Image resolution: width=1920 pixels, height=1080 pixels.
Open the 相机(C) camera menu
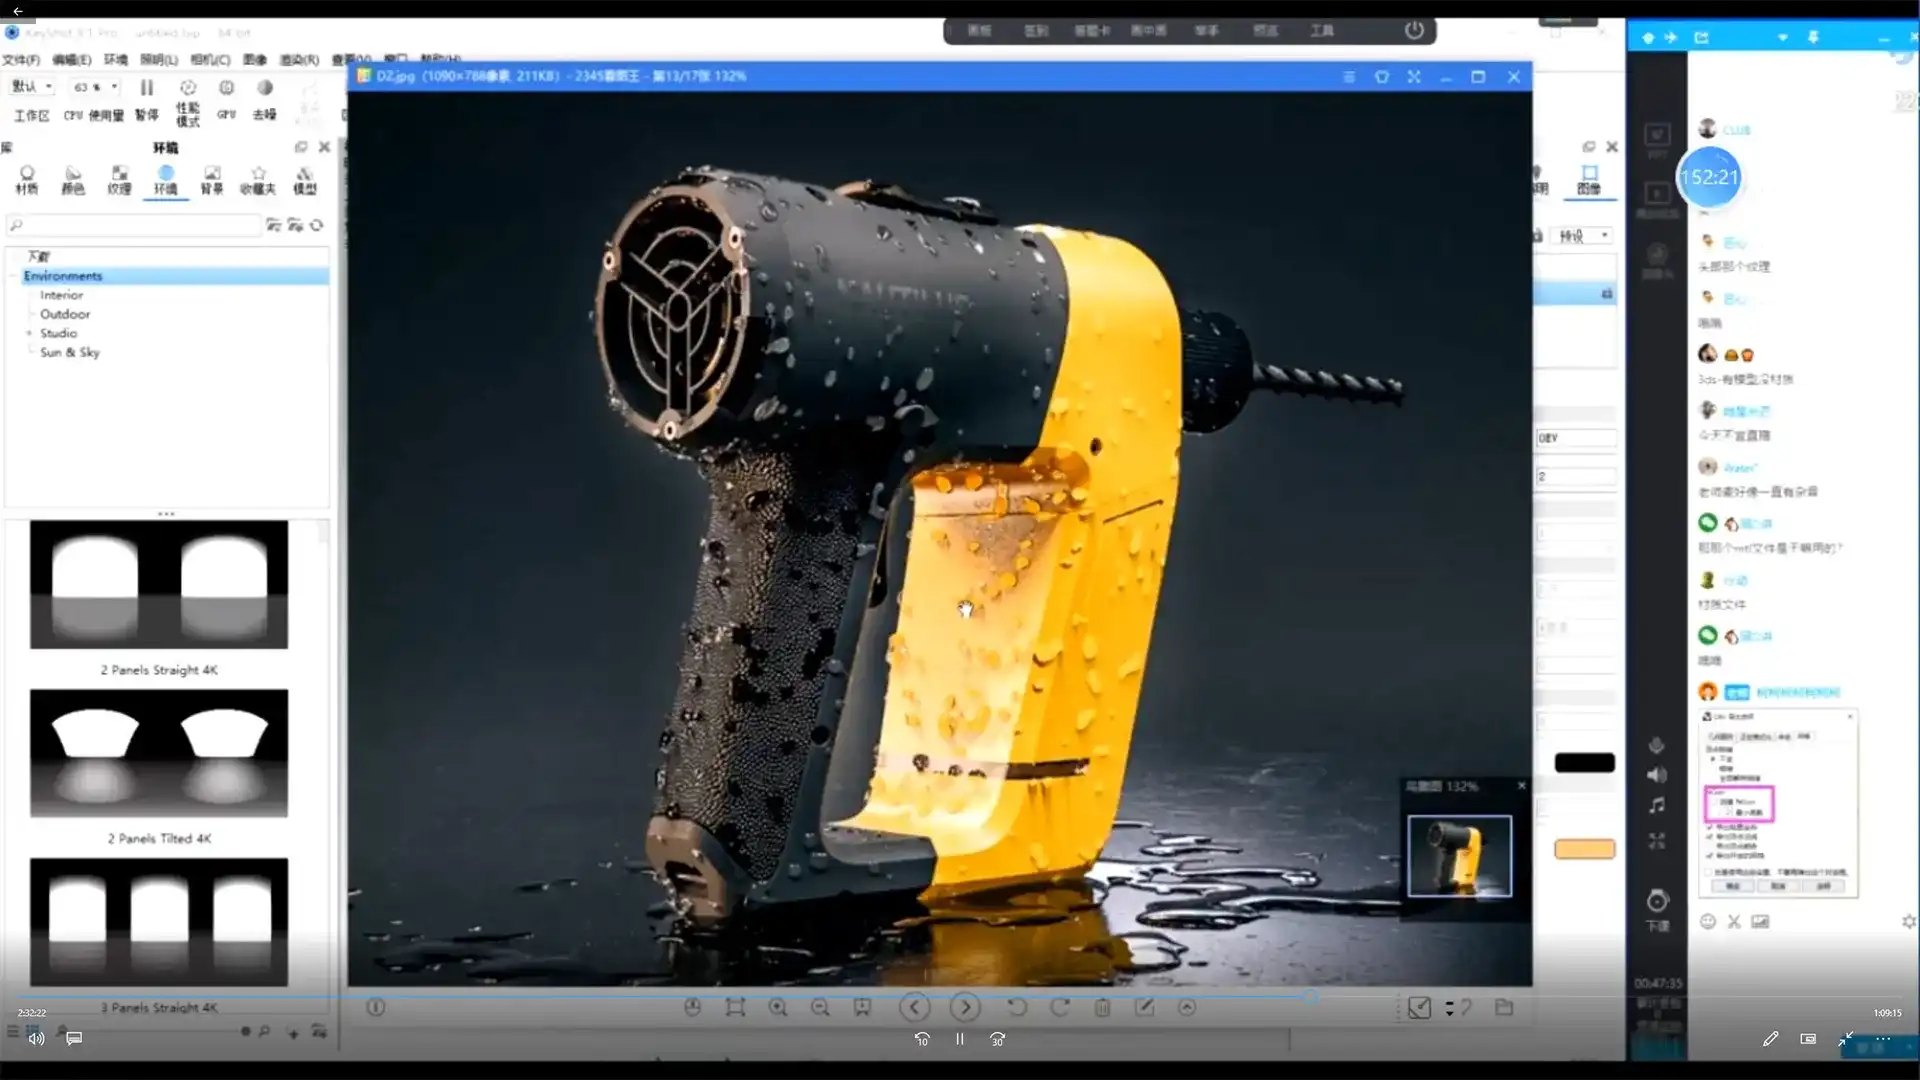[210, 60]
